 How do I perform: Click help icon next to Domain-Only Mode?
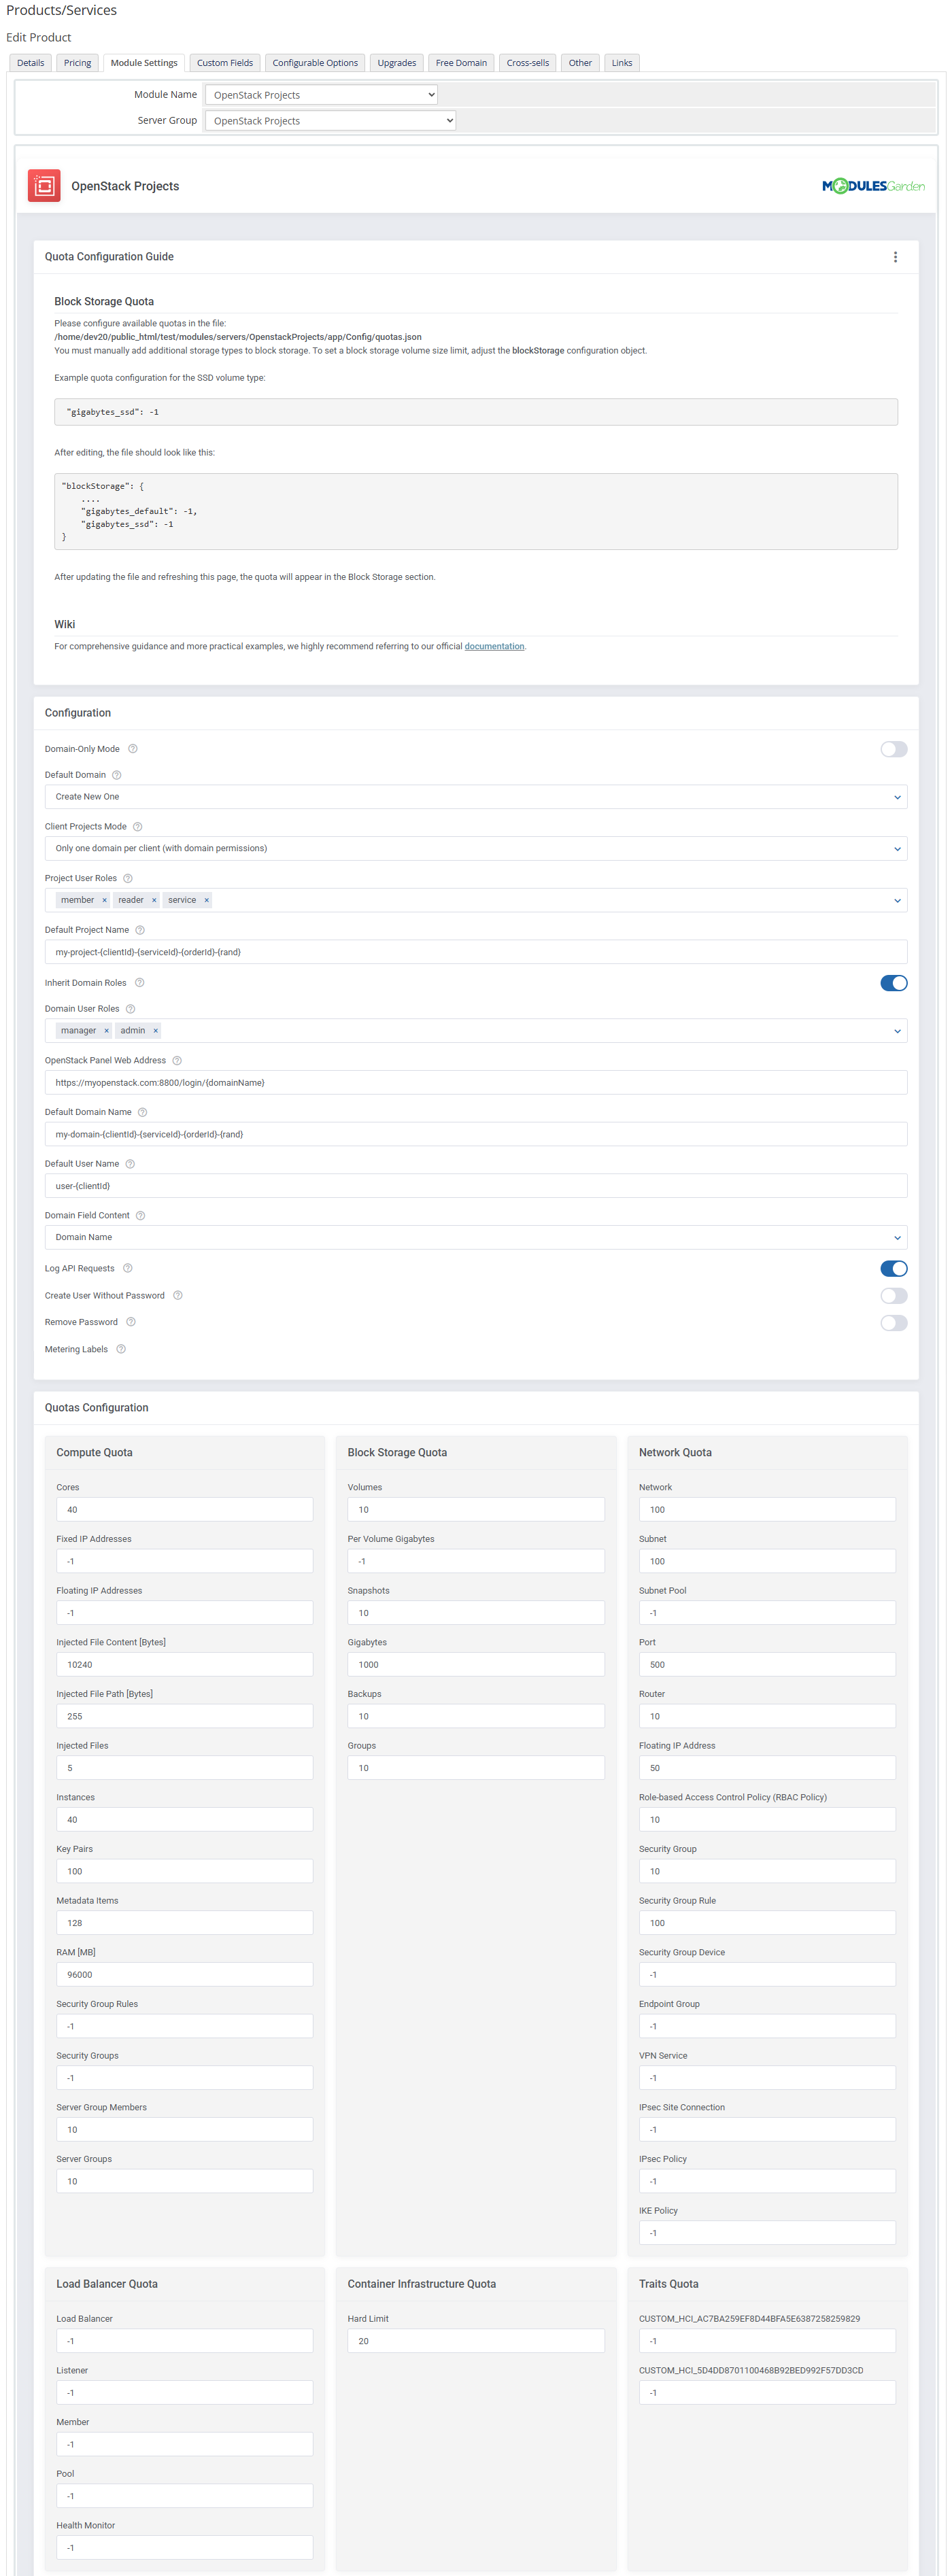click(133, 749)
